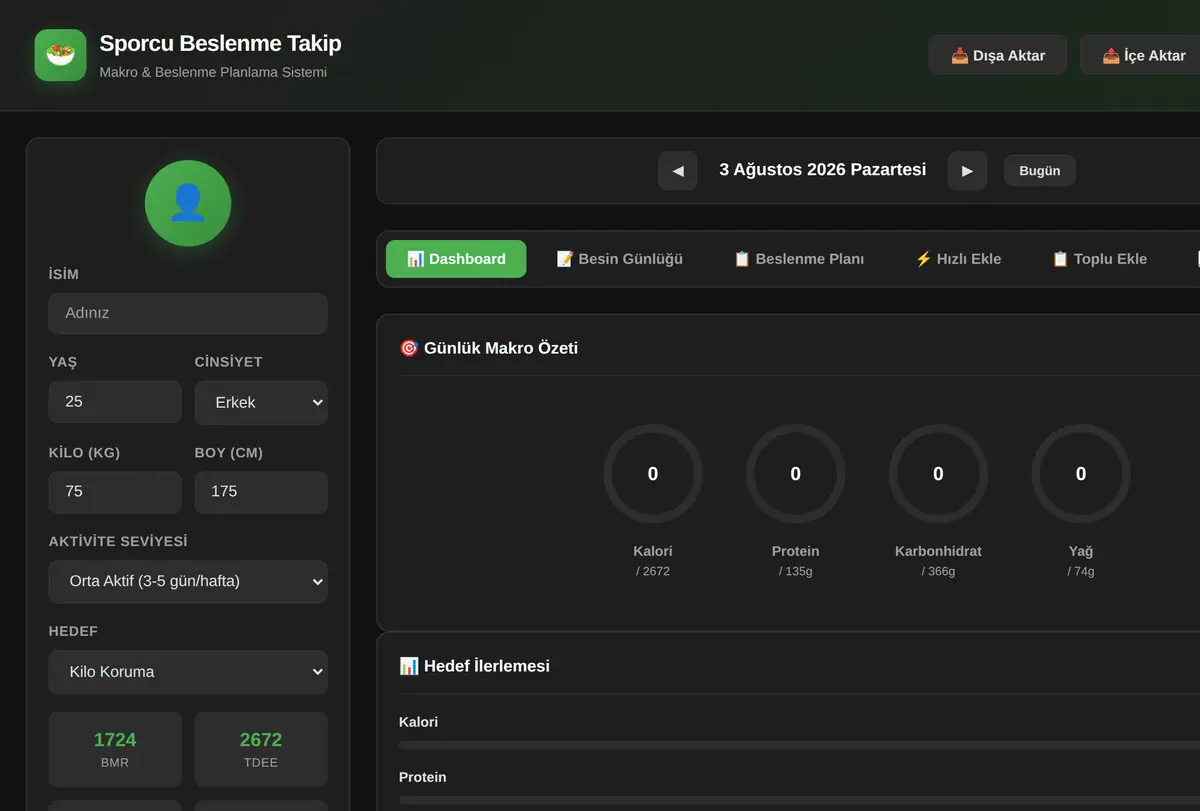Viewport: 1200px width, 811px height.
Task: Click the "/ 74g" fat target text
Action: pyautogui.click(x=1081, y=572)
